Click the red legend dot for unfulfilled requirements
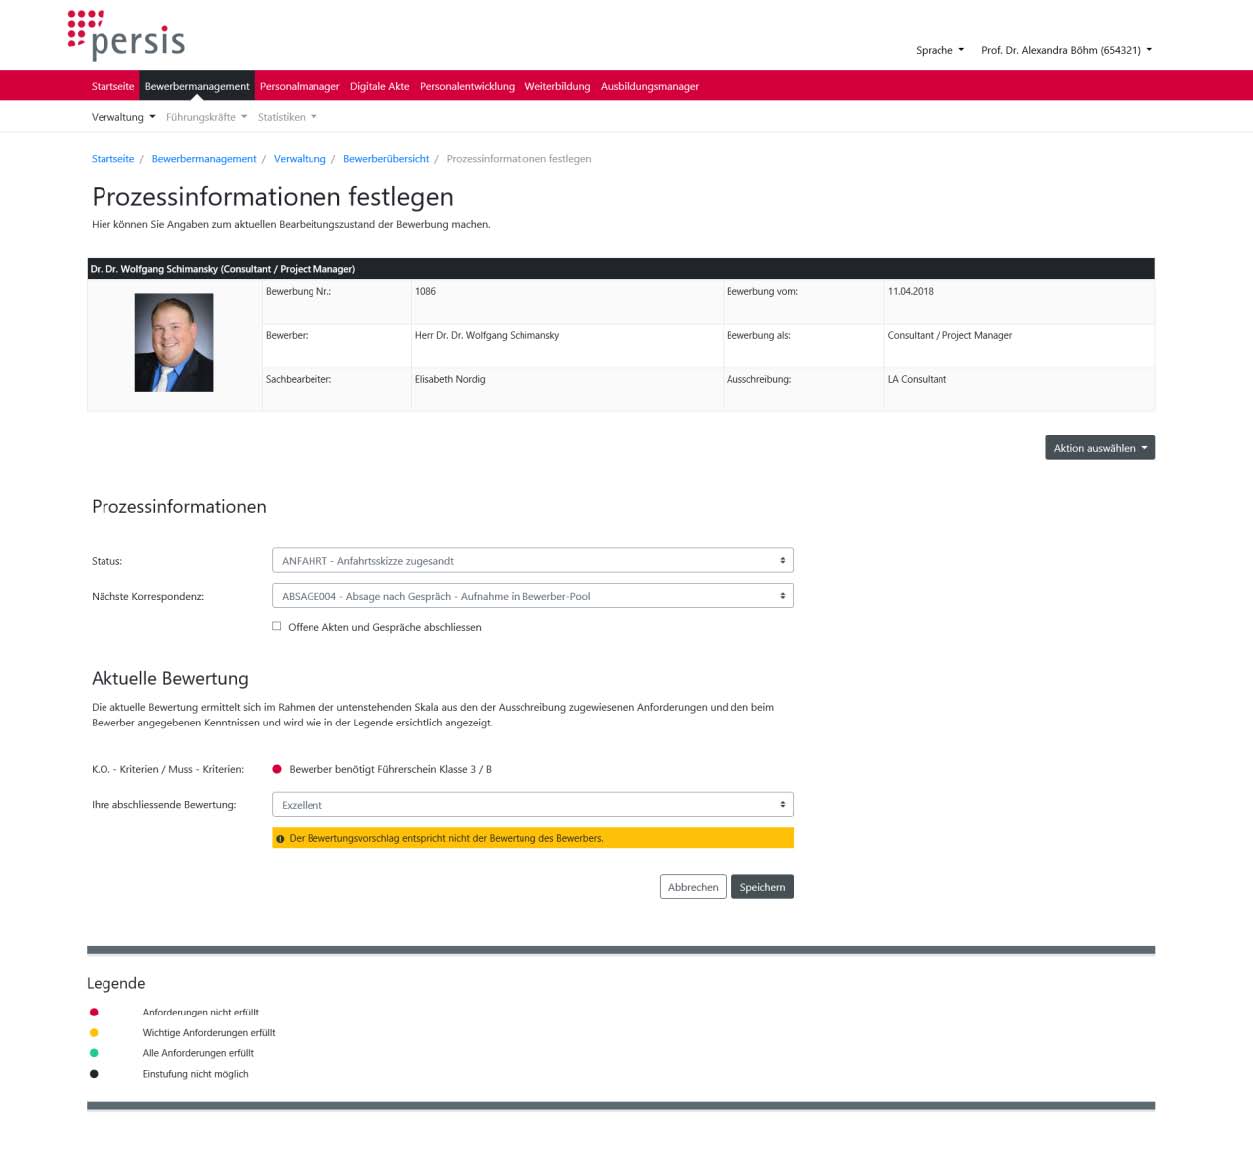This screenshot has width=1253, height=1160. (x=94, y=1012)
